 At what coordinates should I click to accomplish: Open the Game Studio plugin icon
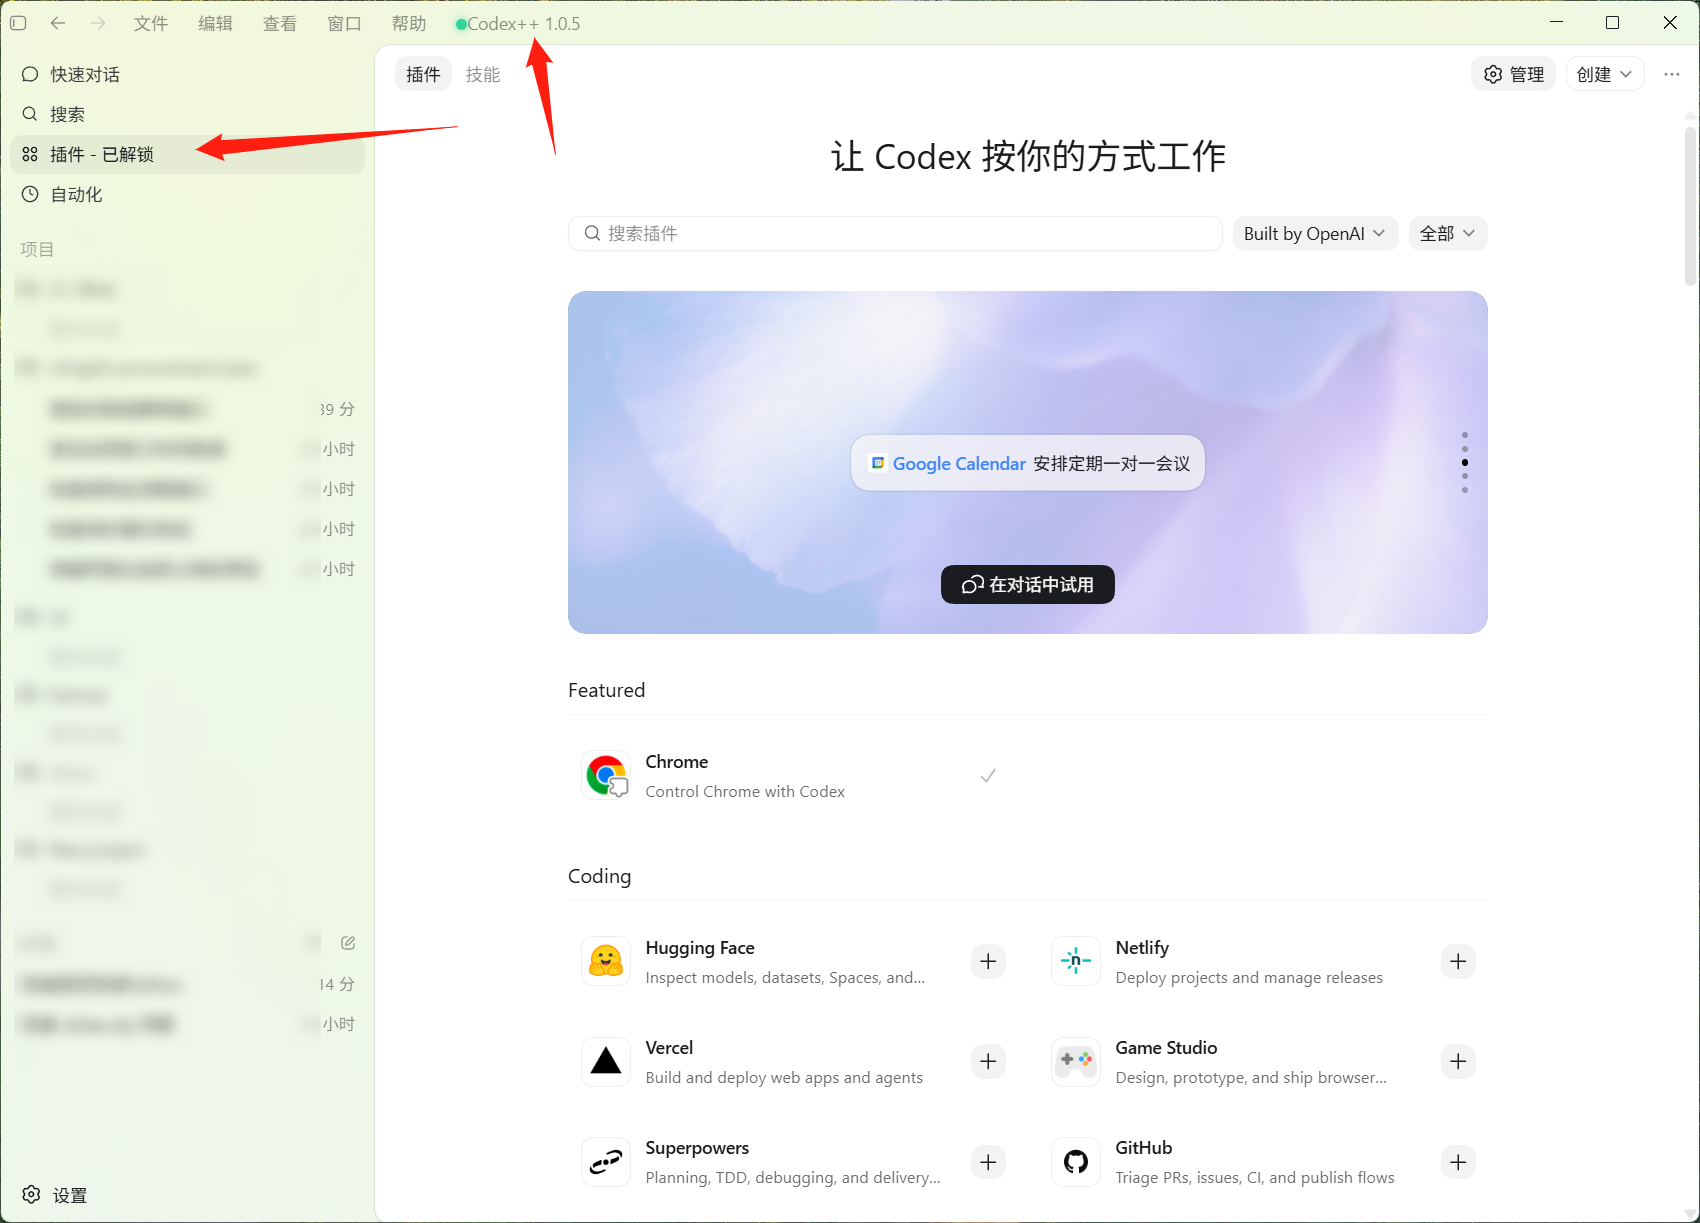click(x=1076, y=1061)
